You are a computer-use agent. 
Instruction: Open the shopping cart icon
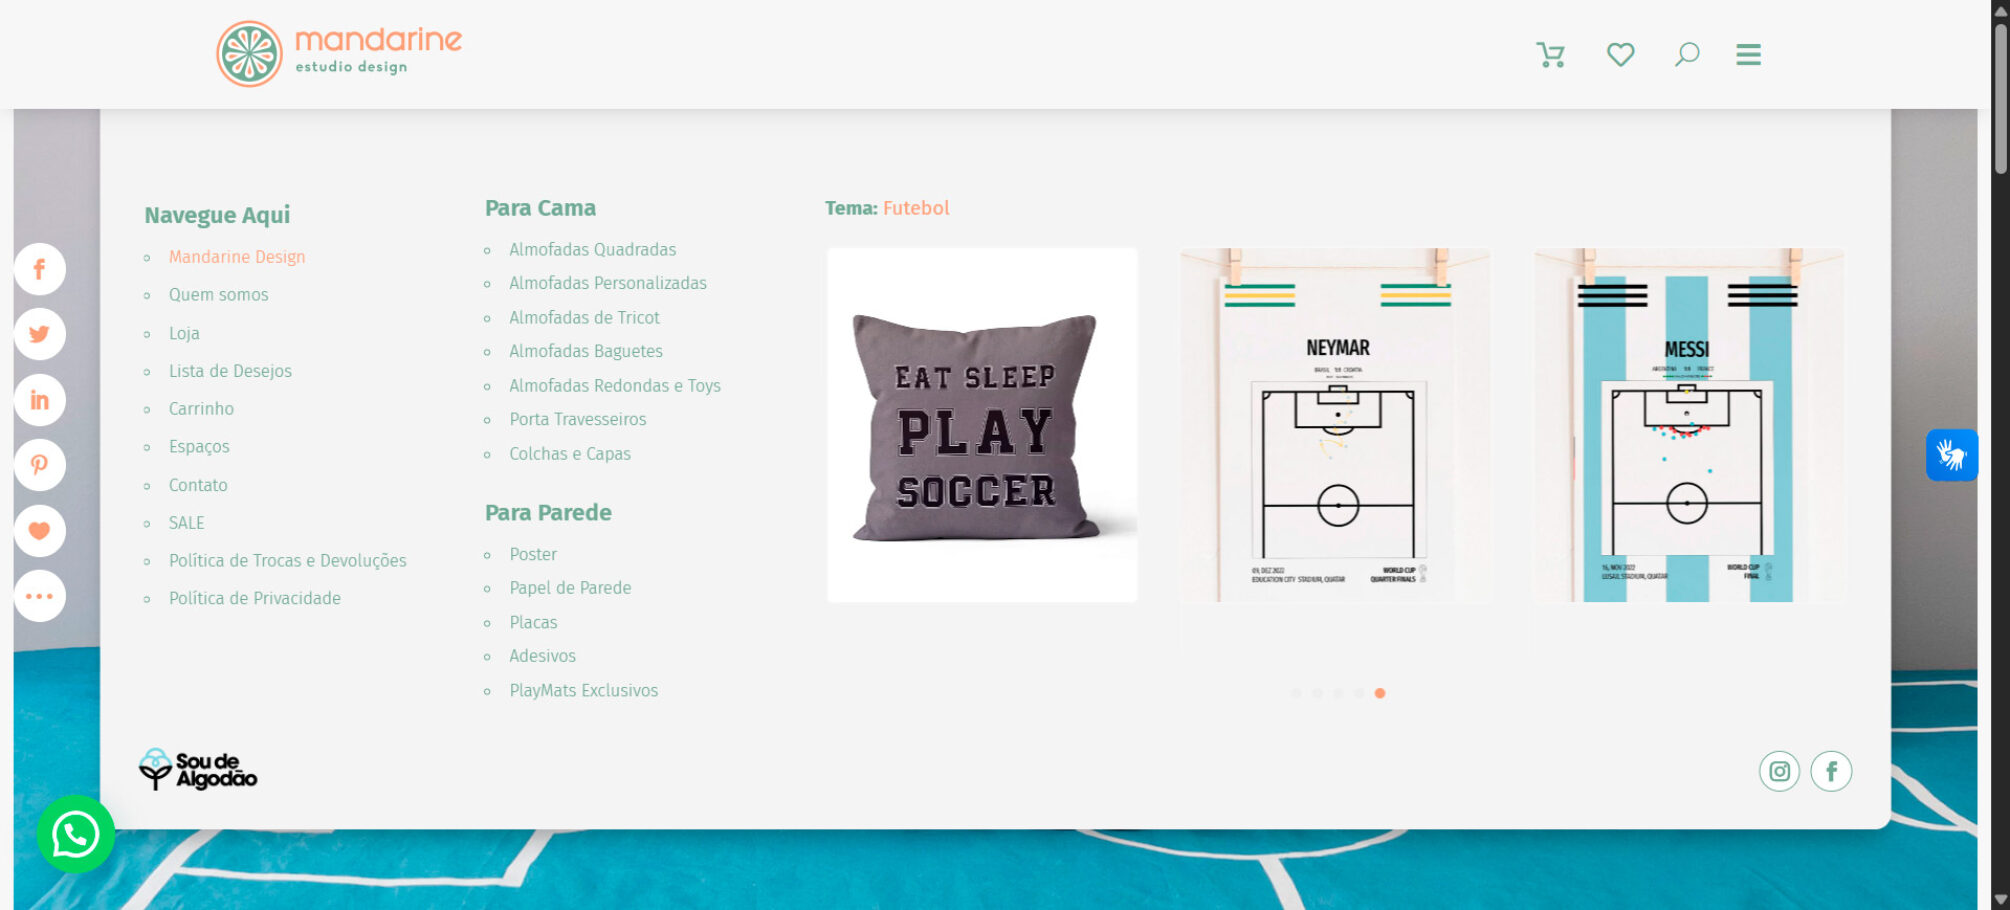1550,55
